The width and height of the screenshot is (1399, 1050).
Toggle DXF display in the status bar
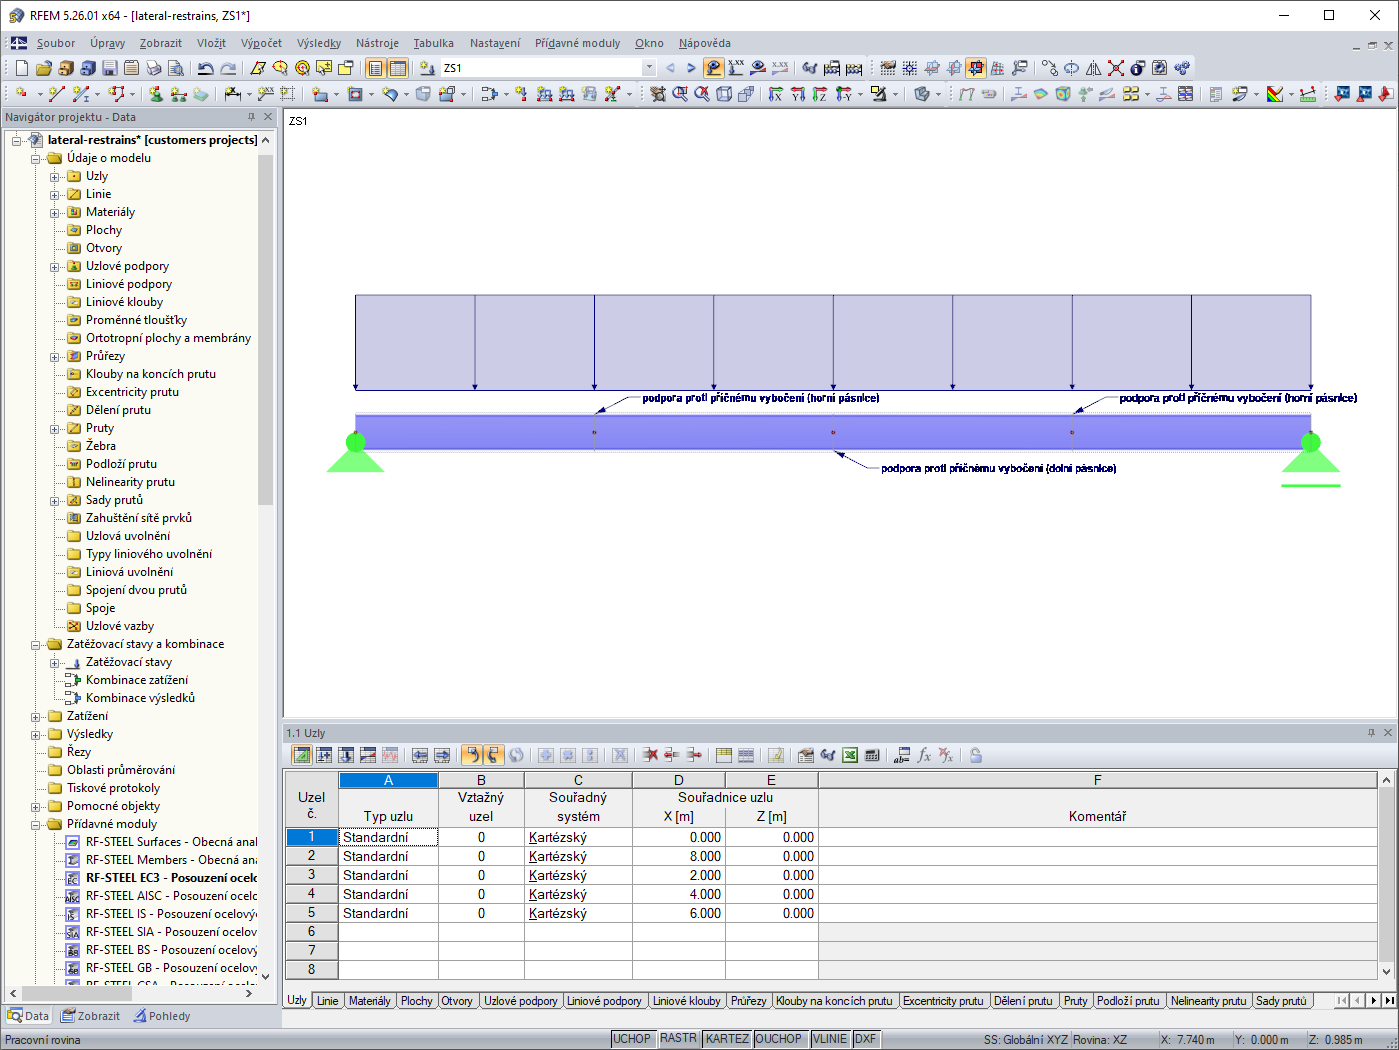coord(864,1038)
